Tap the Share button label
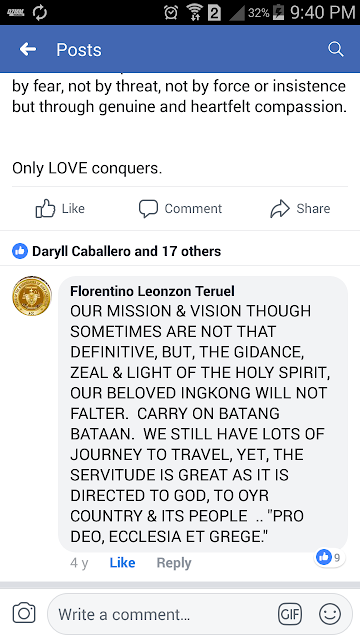Screen dimensions: 360x640 313,209
